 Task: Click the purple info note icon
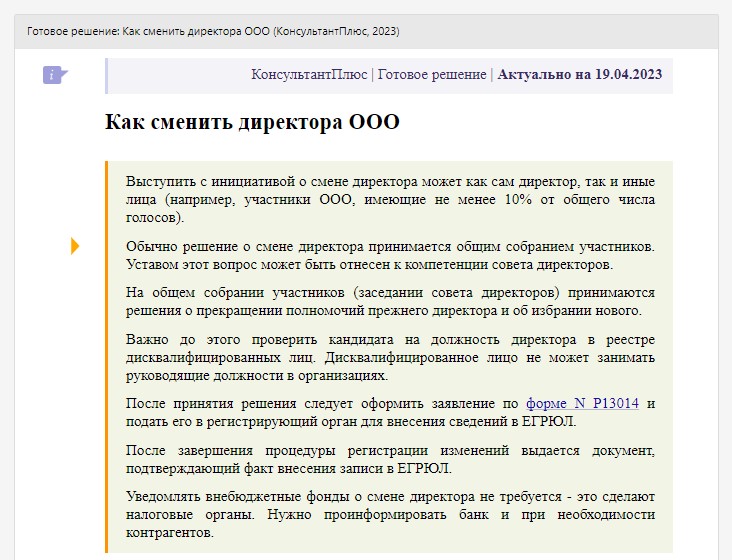(55, 75)
